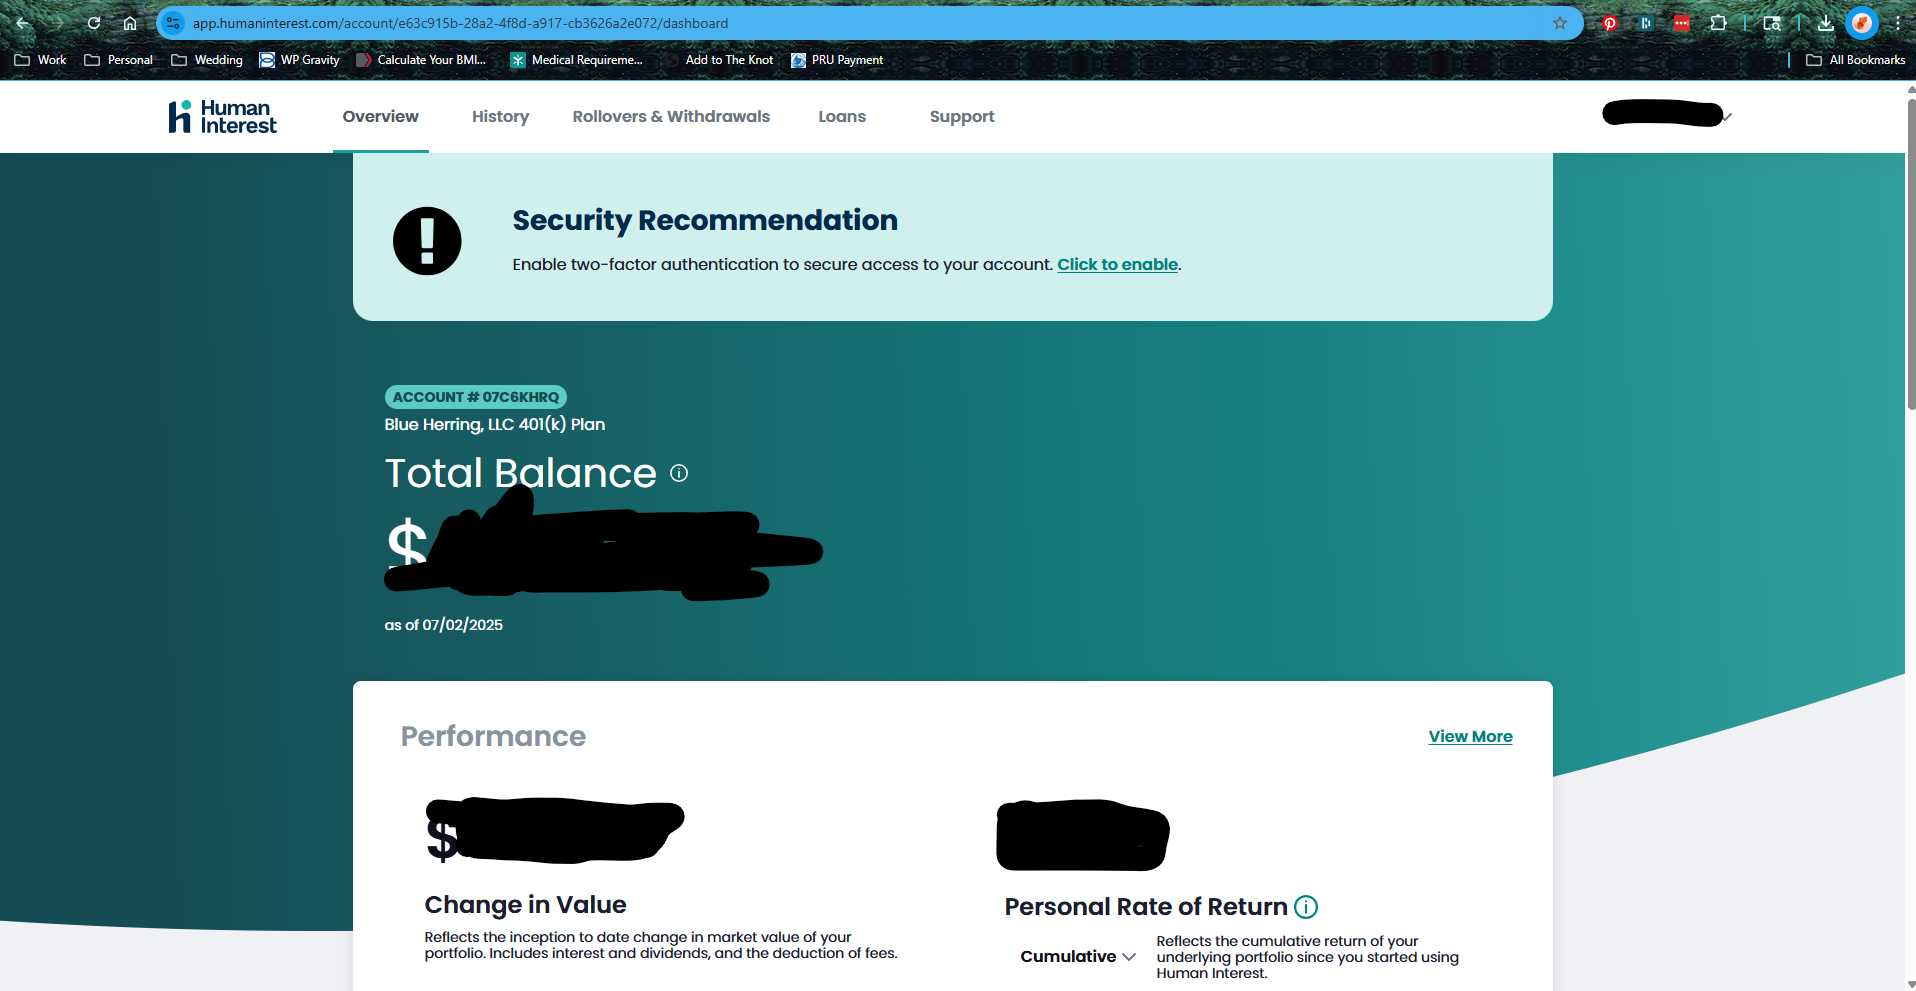1916x991 pixels.
Task: Open the browser profile avatar
Action: coord(1862,23)
